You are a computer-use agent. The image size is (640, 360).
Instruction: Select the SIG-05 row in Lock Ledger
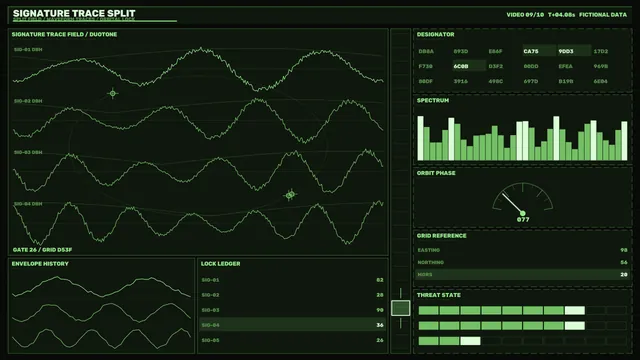(292, 340)
